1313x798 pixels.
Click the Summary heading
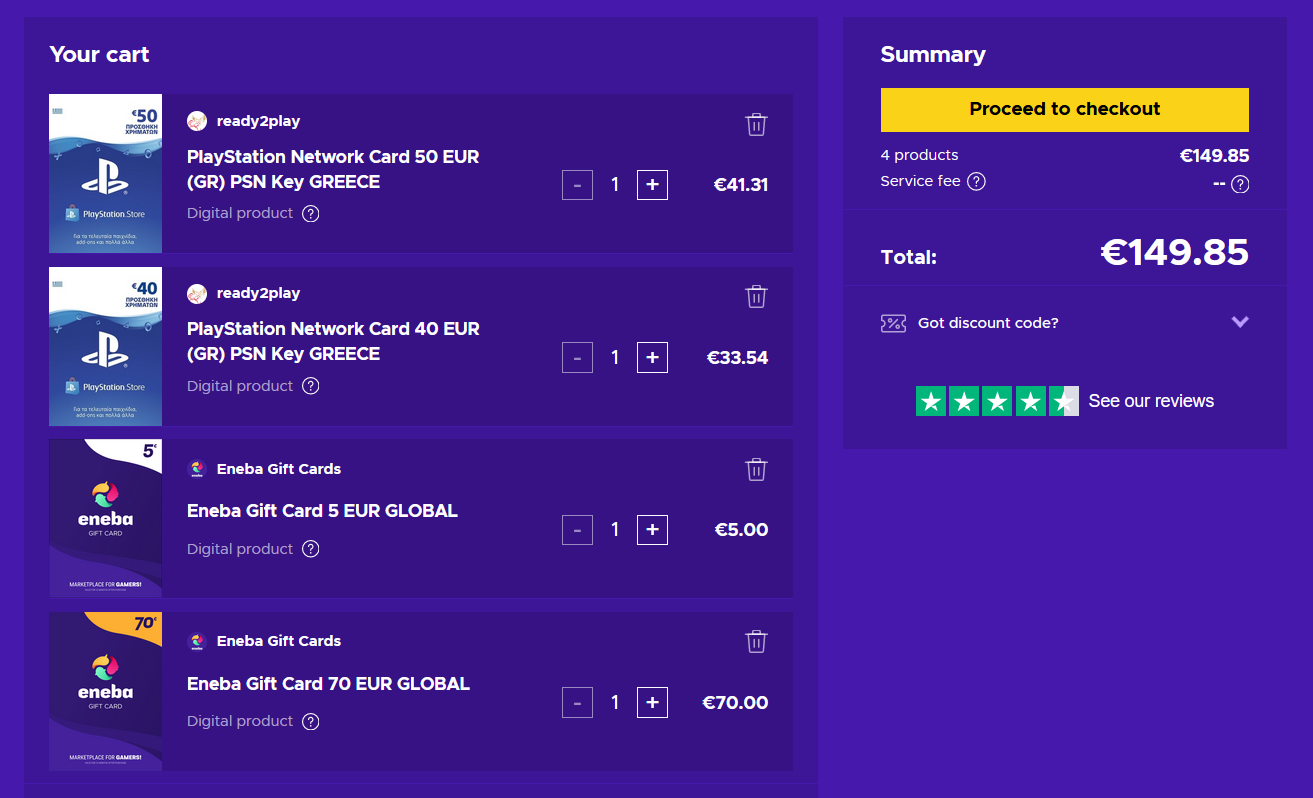[933, 55]
